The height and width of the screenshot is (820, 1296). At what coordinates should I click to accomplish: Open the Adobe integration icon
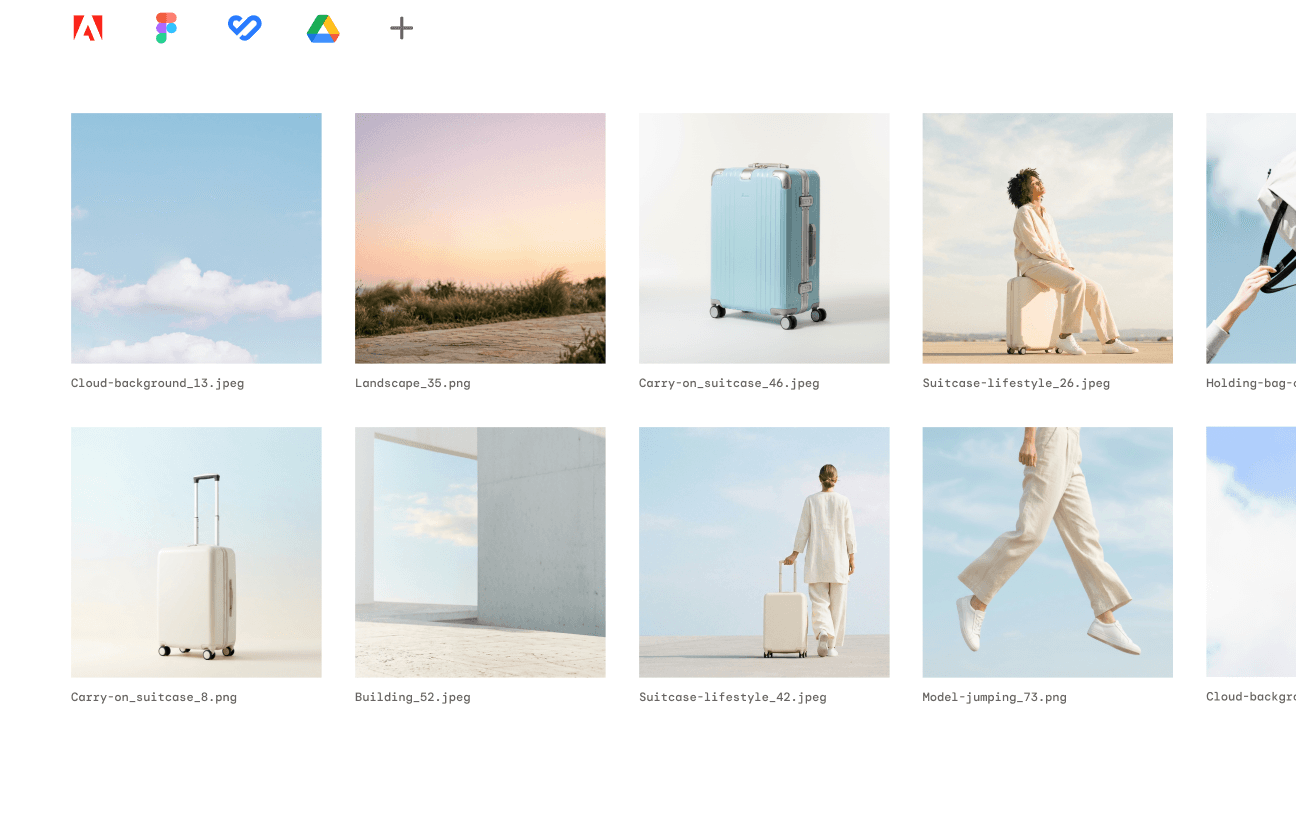pos(88,28)
